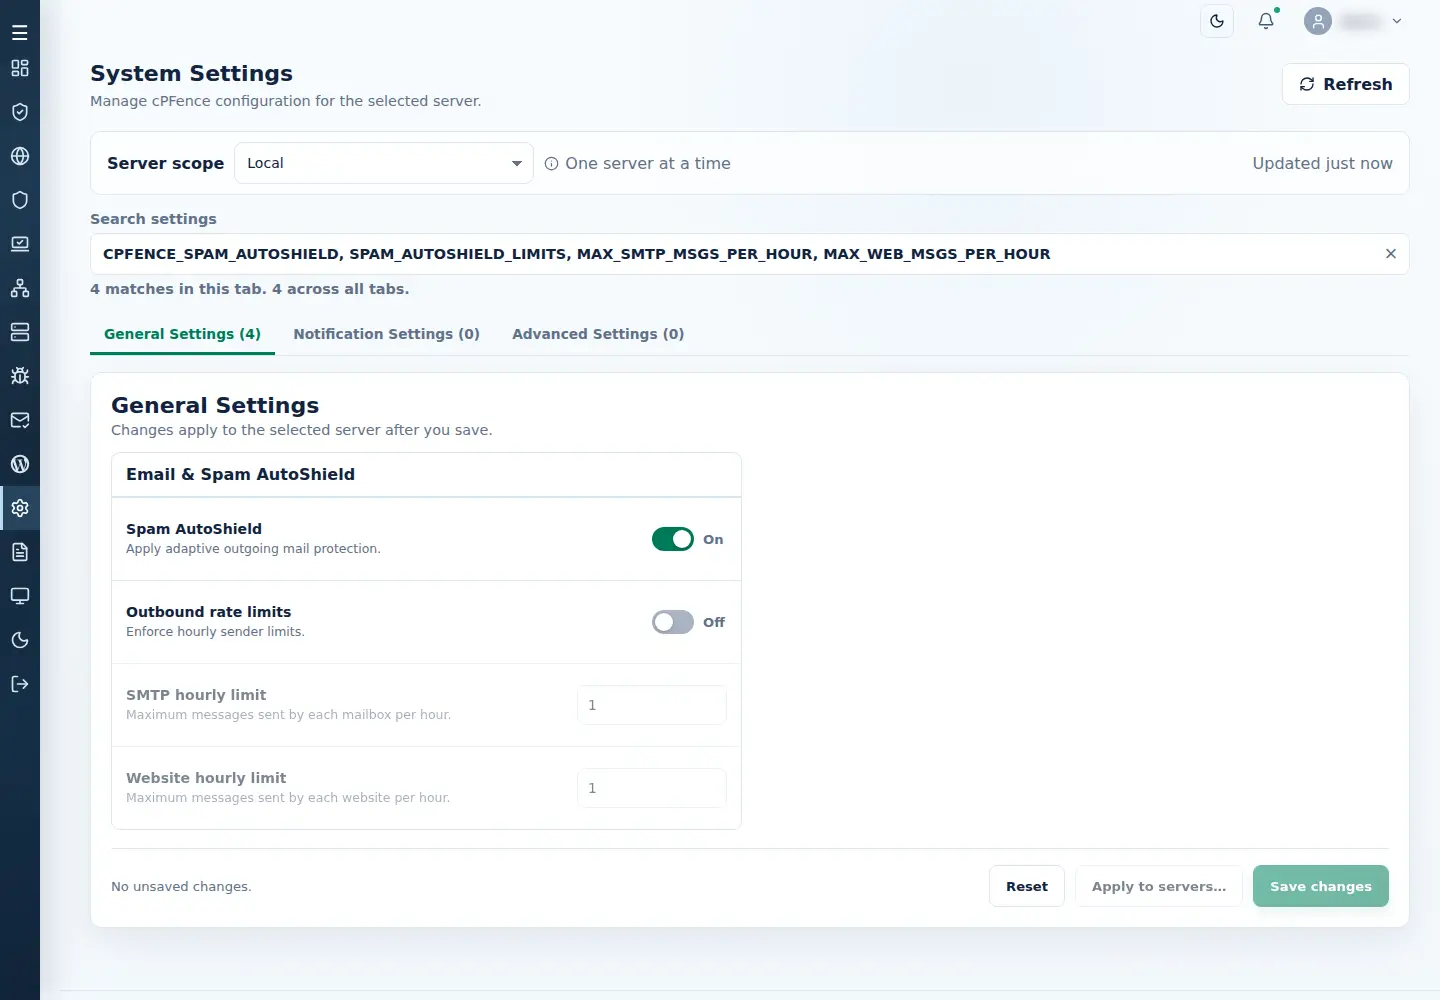Image resolution: width=1440 pixels, height=1000 pixels.
Task: Open the Server scope dropdown
Action: coord(384,163)
